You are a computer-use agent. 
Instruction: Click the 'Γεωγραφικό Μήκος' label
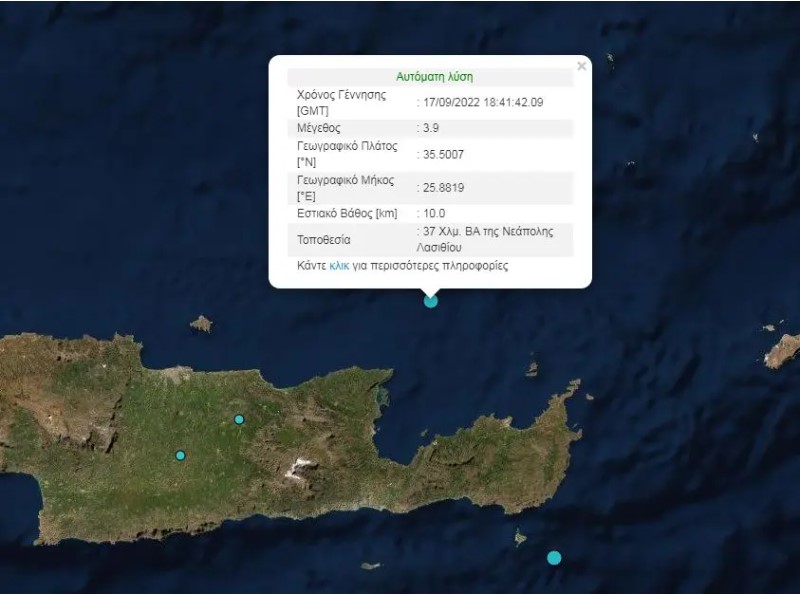pyautogui.click(x=345, y=181)
